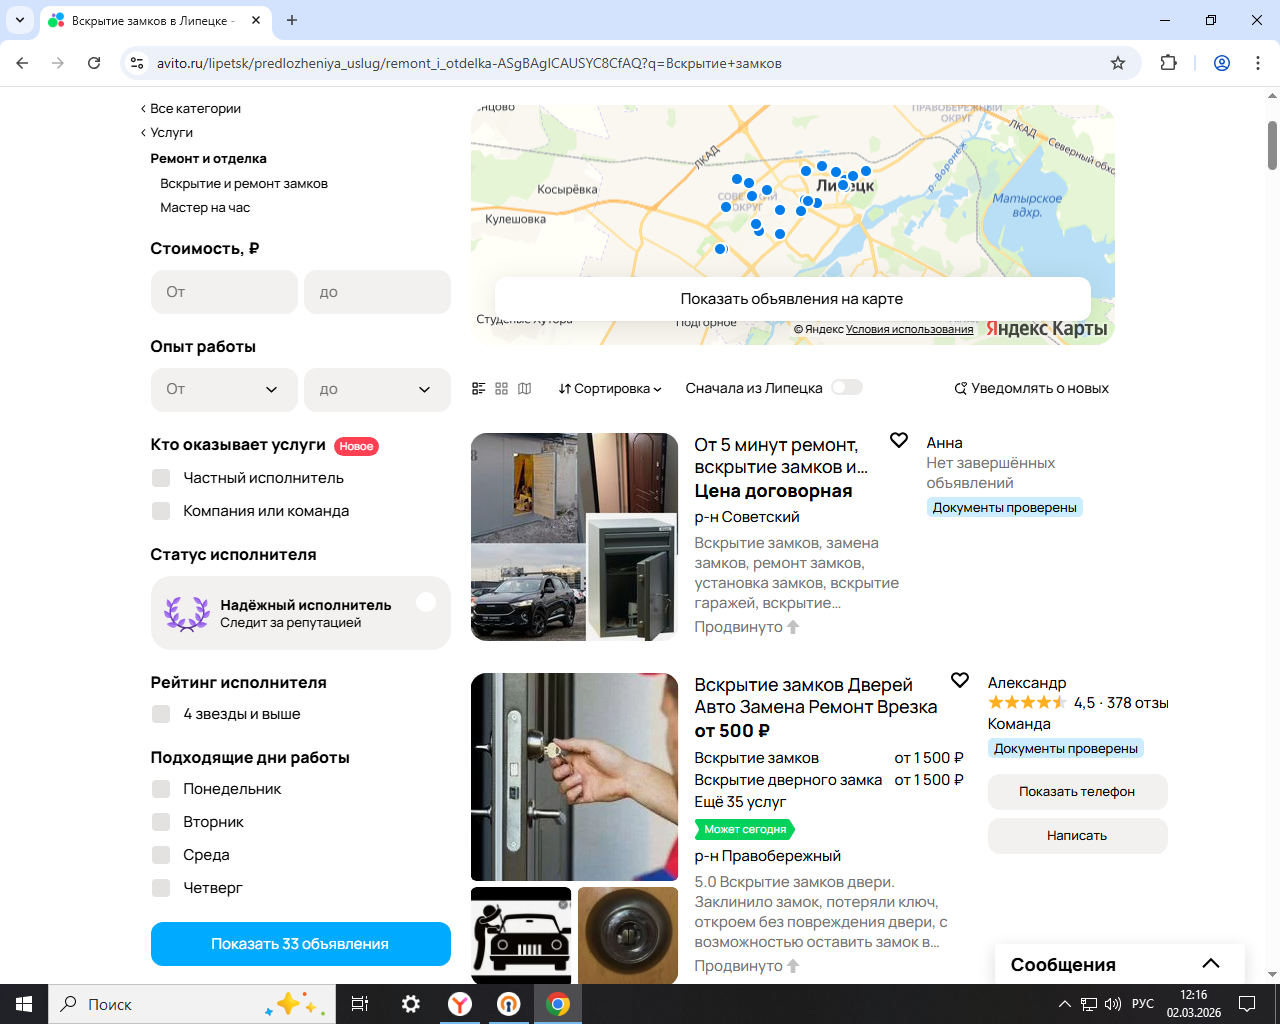Screen dimensions: 1280x1024
Task: View site information icon in address bar
Action: click(138, 63)
